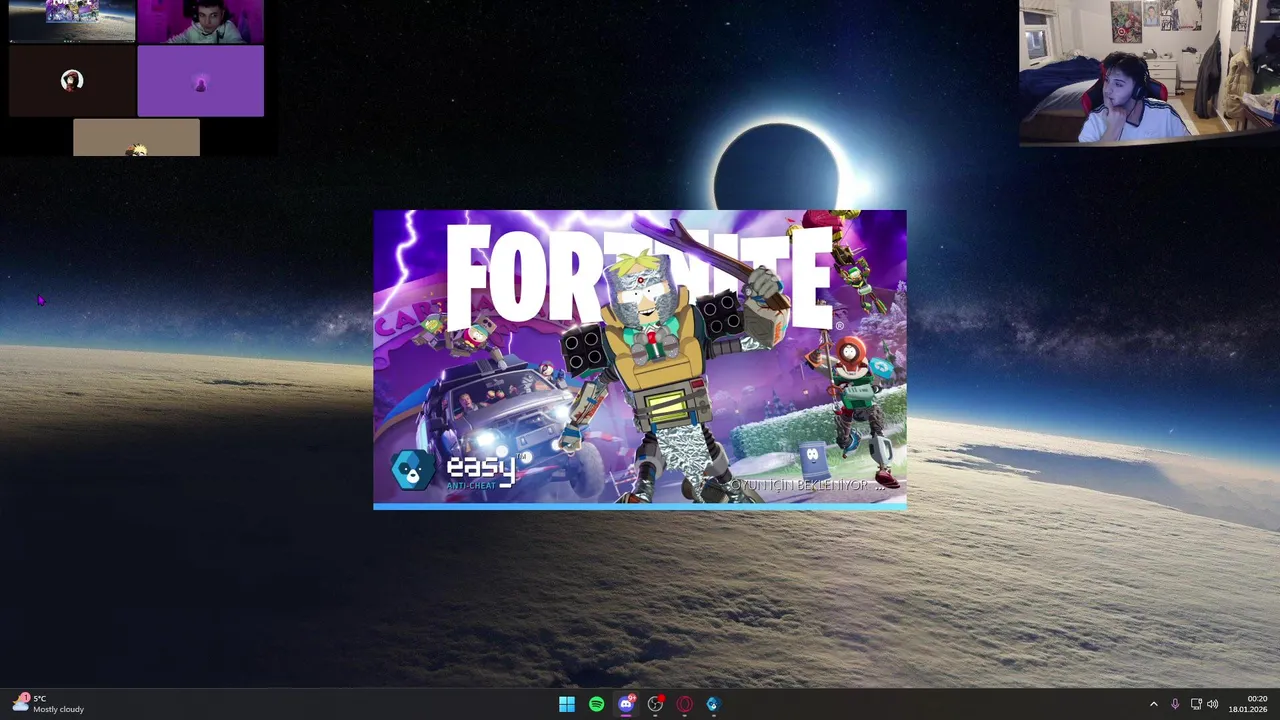Click the 'Mostly cloudy' weather text
Viewport: 1280px width, 720px height.
59,710
